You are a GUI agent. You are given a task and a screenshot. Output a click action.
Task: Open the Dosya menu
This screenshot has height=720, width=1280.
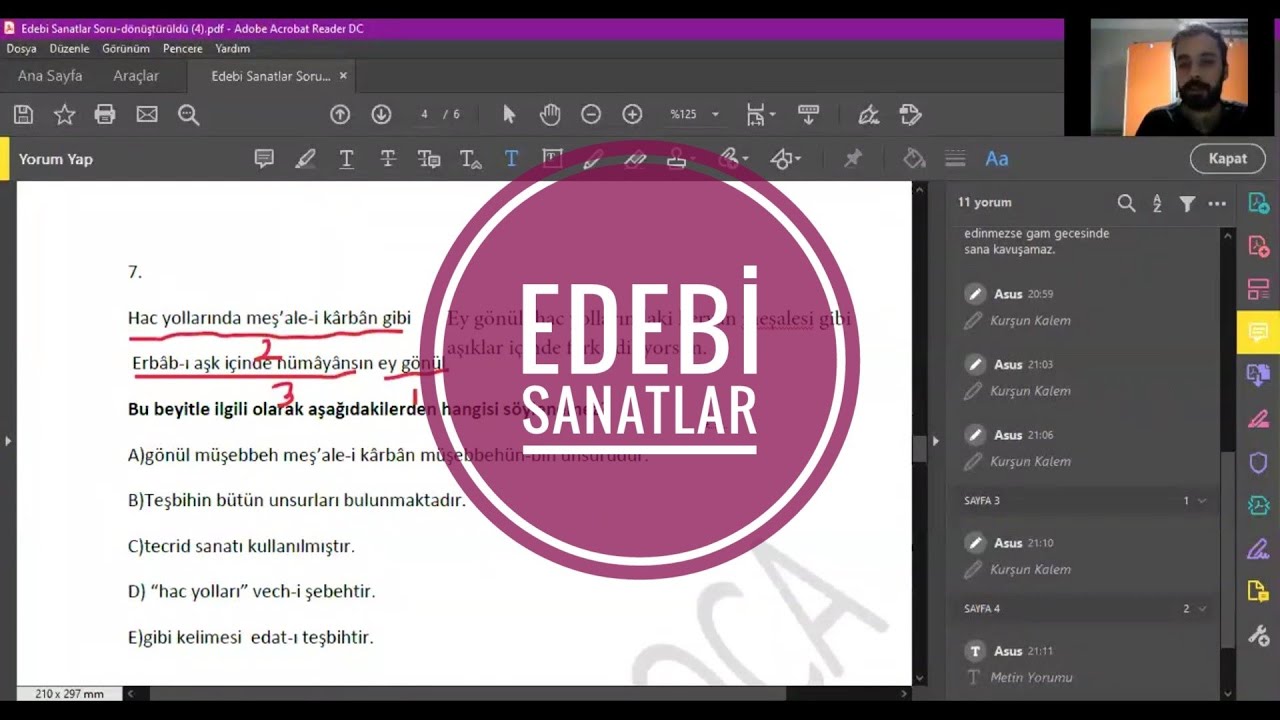pyautogui.click(x=21, y=48)
